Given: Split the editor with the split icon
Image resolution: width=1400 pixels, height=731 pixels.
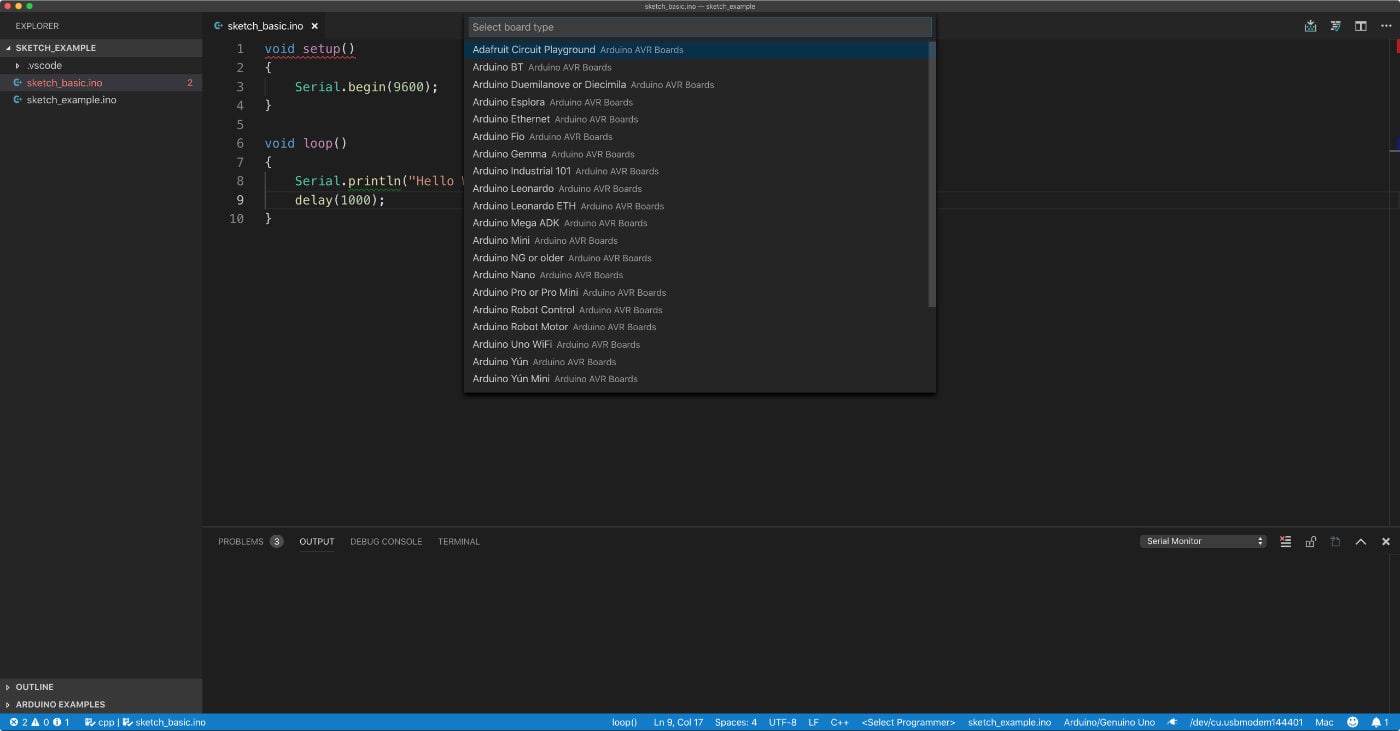Looking at the screenshot, I should click(x=1360, y=26).
